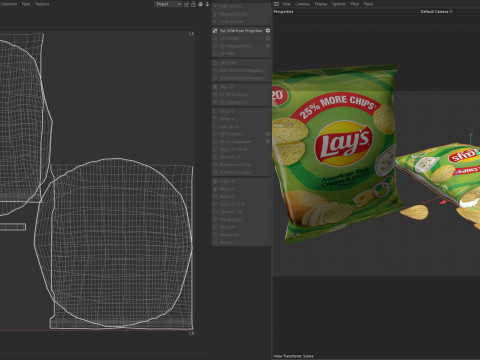Select the large round UV island
480x360 pixels.
[113, 243]
